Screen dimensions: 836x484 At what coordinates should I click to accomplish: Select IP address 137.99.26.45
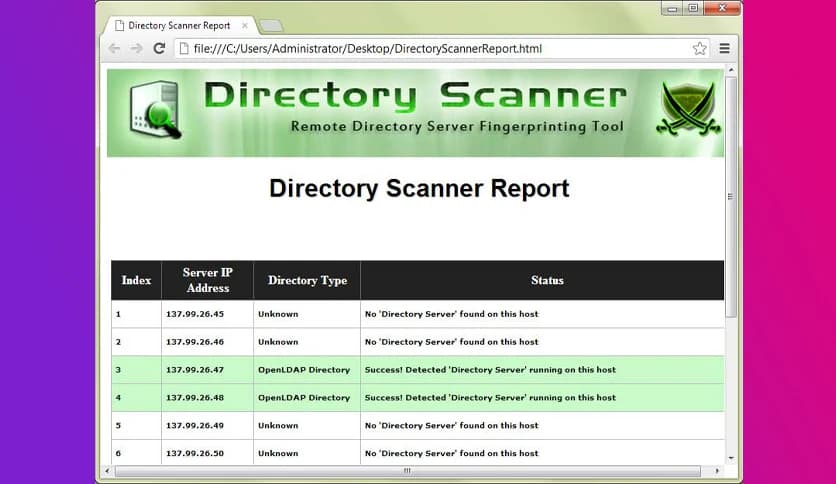[195, 314]
